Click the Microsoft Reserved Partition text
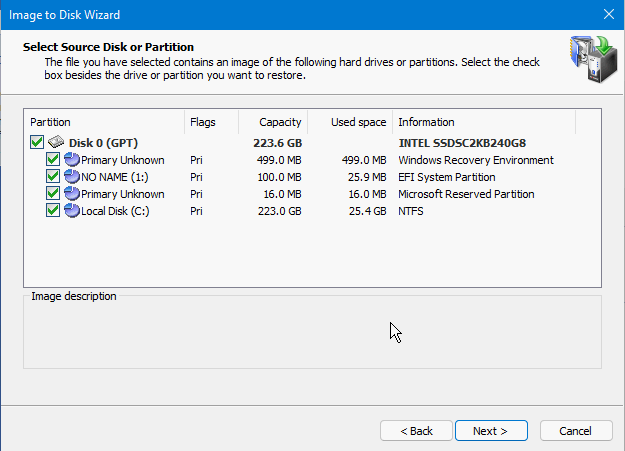The image size is (625, 451). point(466,194)
